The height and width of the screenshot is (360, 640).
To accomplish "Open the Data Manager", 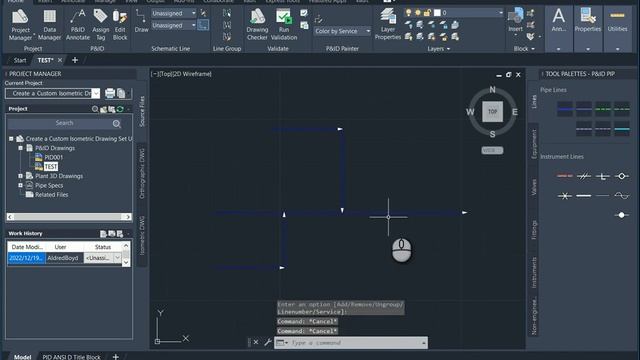I will [x=49, y=25].
